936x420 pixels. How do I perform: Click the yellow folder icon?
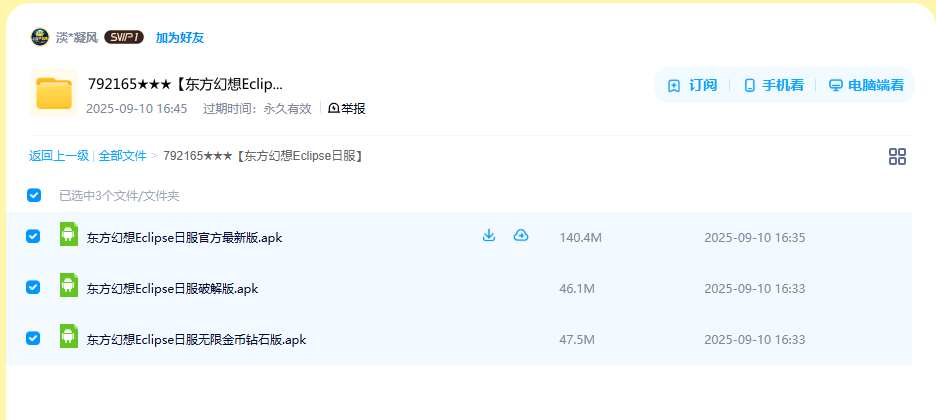(x=54, y=93)
